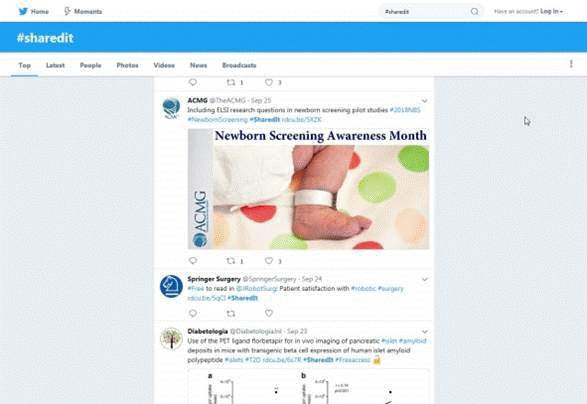Like icon on the topmost cut-off tweet
This screenshot has height=404, width=587.
269,82
